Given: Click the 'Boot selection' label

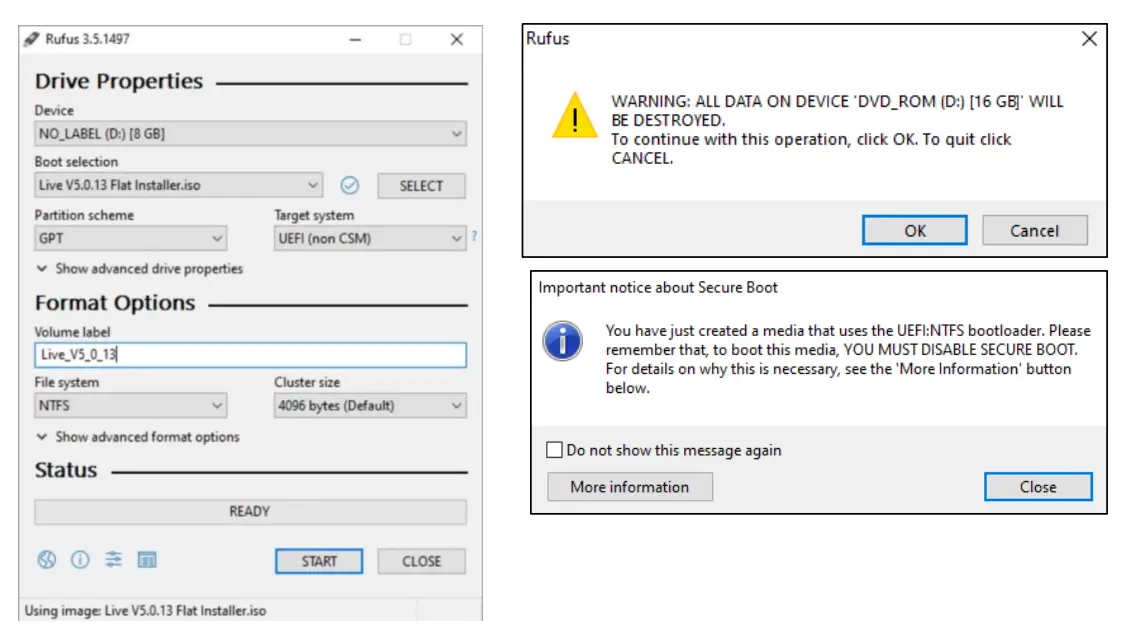Looking at the screenshot, I should tap(76, 162).
